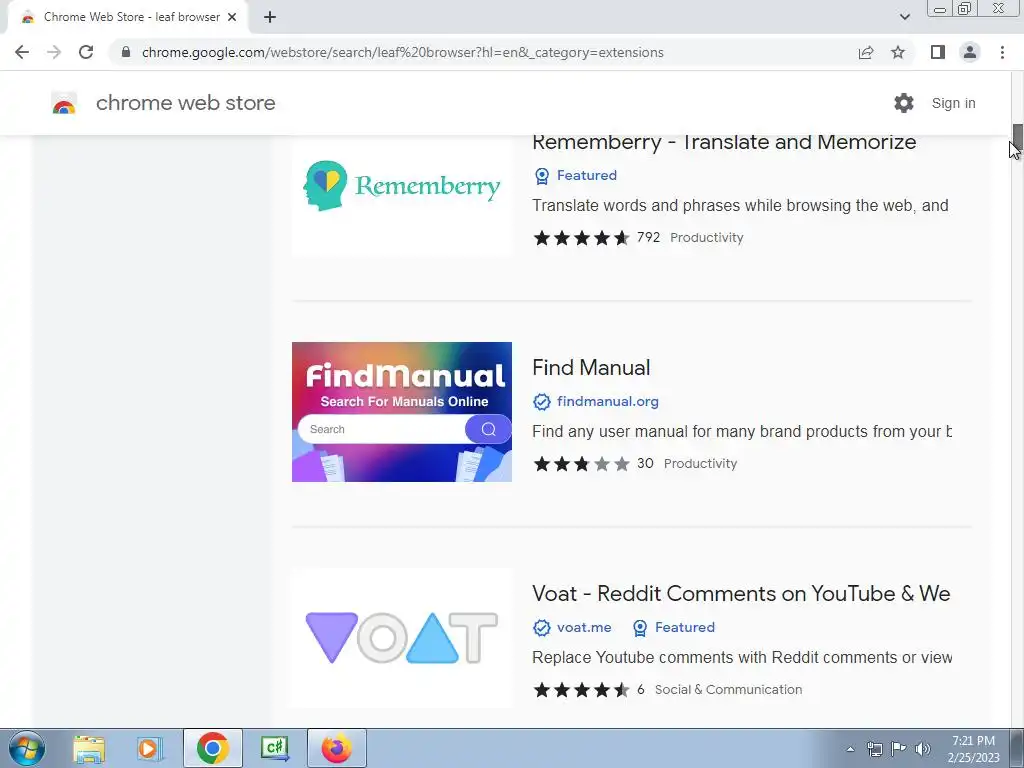1024x768 pixels.
Task: Click the address bar URL
Action: point(402,52)
